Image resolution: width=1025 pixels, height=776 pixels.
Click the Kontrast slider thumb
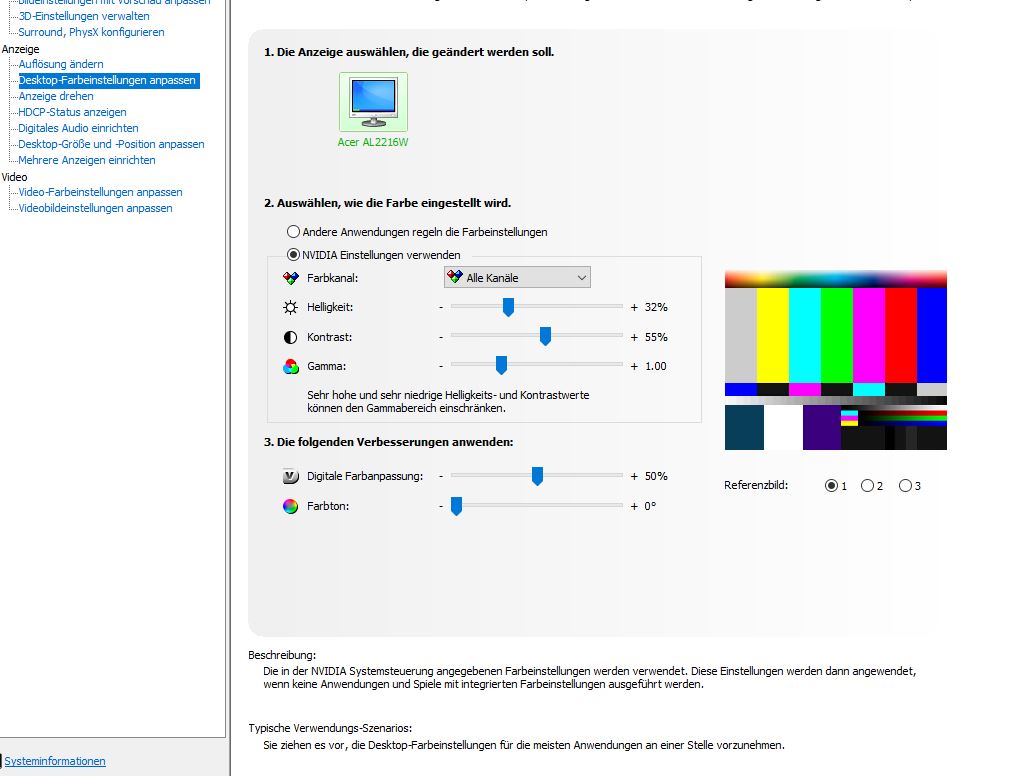pos(545,337)
